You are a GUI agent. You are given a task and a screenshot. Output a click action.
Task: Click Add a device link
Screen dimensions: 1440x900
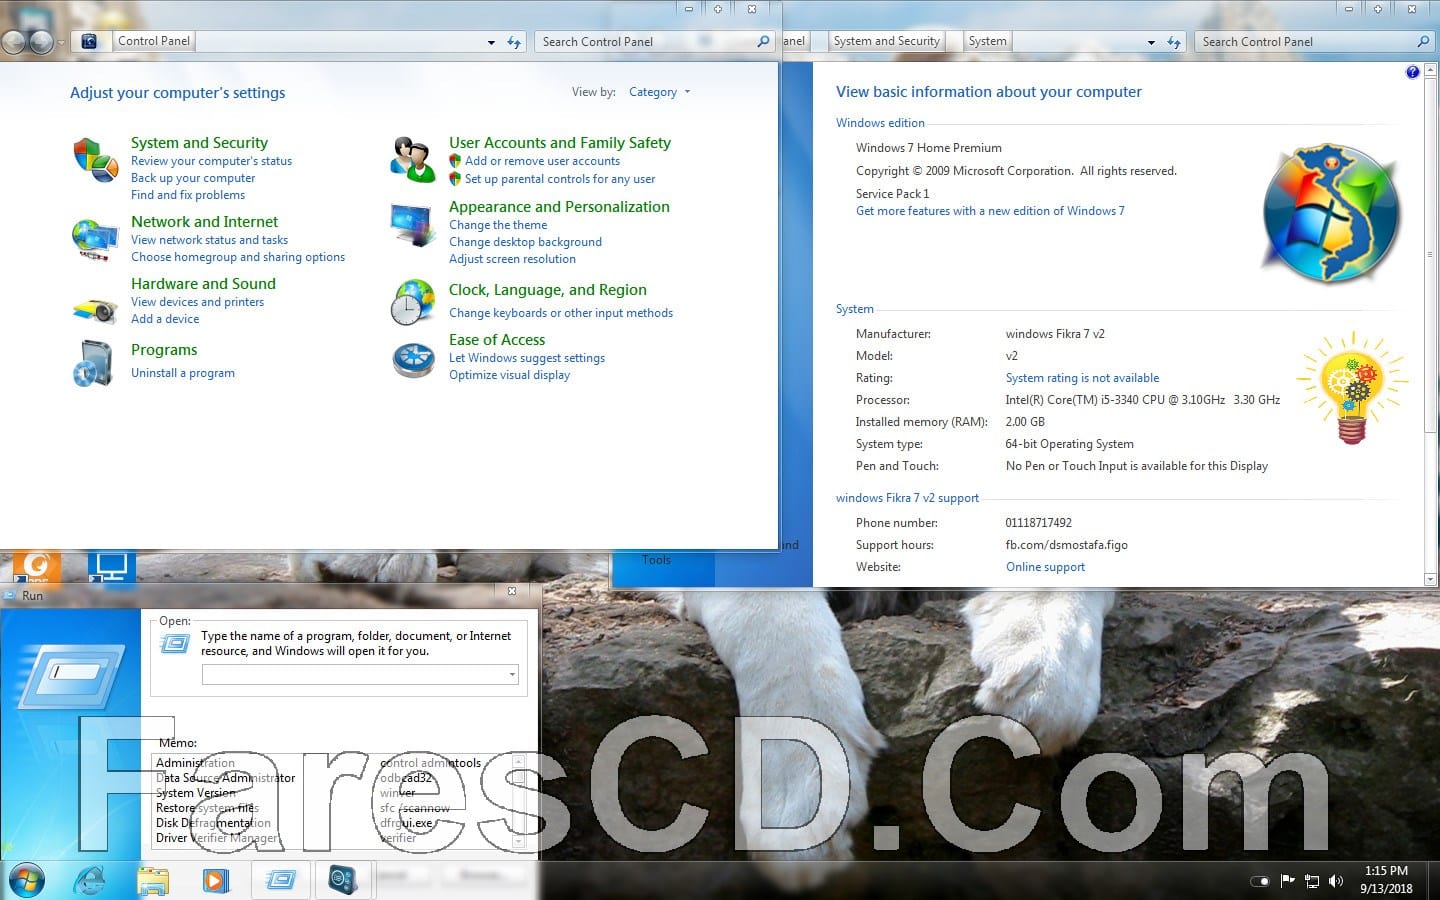pos(165,319)
